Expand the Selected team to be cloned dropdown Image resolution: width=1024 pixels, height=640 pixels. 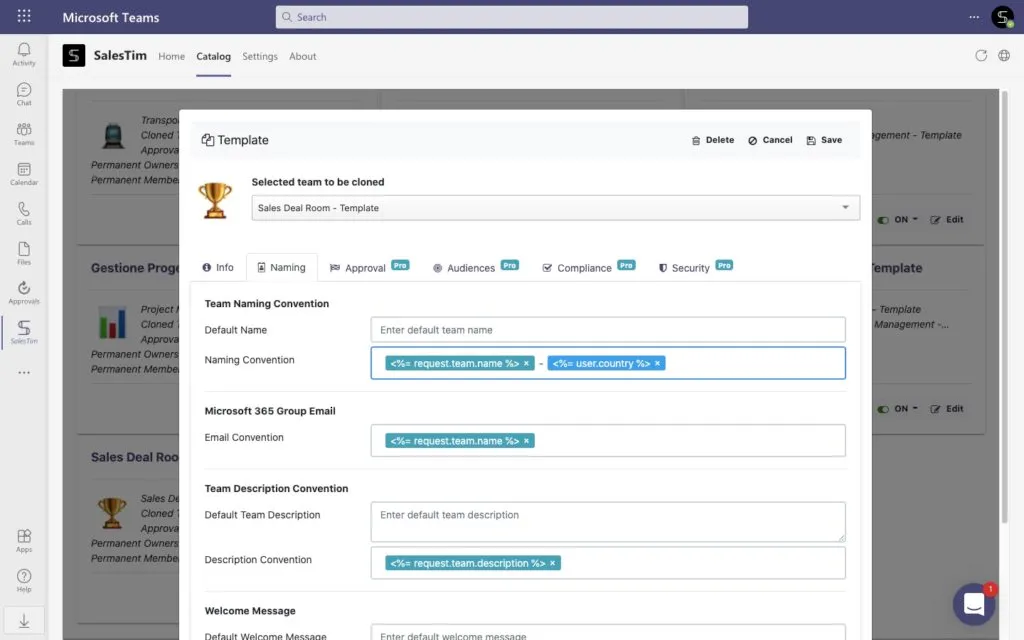point(845,208)
